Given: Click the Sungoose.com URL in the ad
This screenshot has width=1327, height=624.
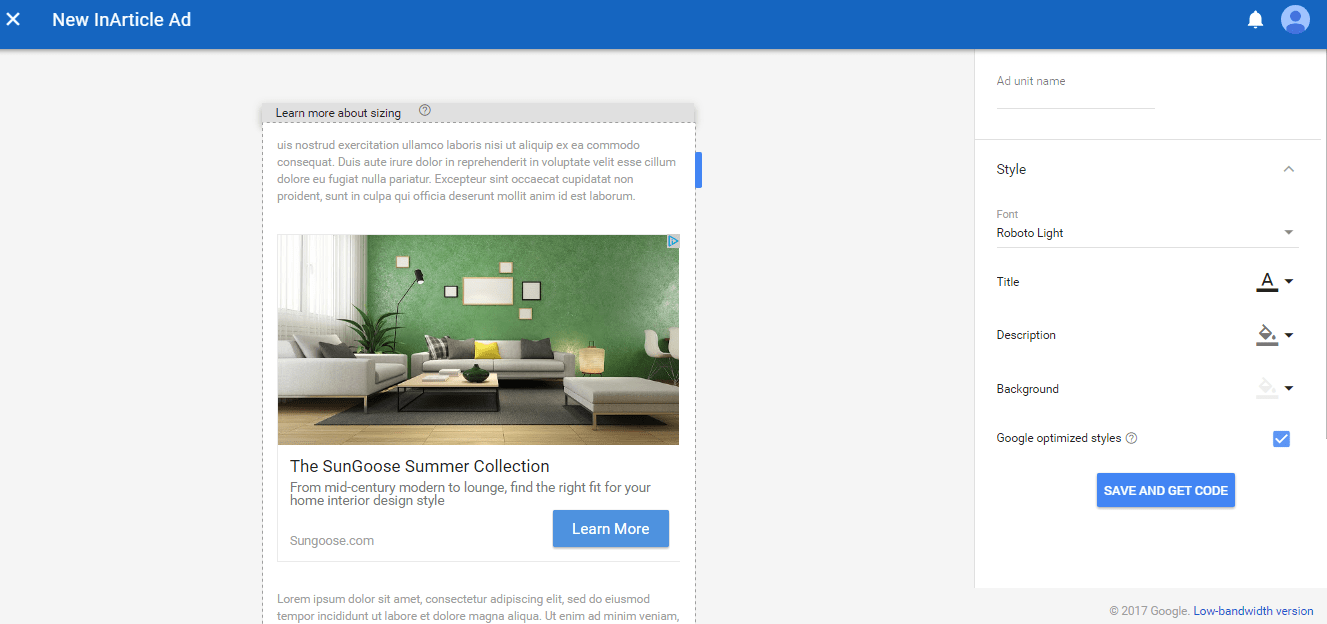Looking at the screenshot, I should point(332,541).
